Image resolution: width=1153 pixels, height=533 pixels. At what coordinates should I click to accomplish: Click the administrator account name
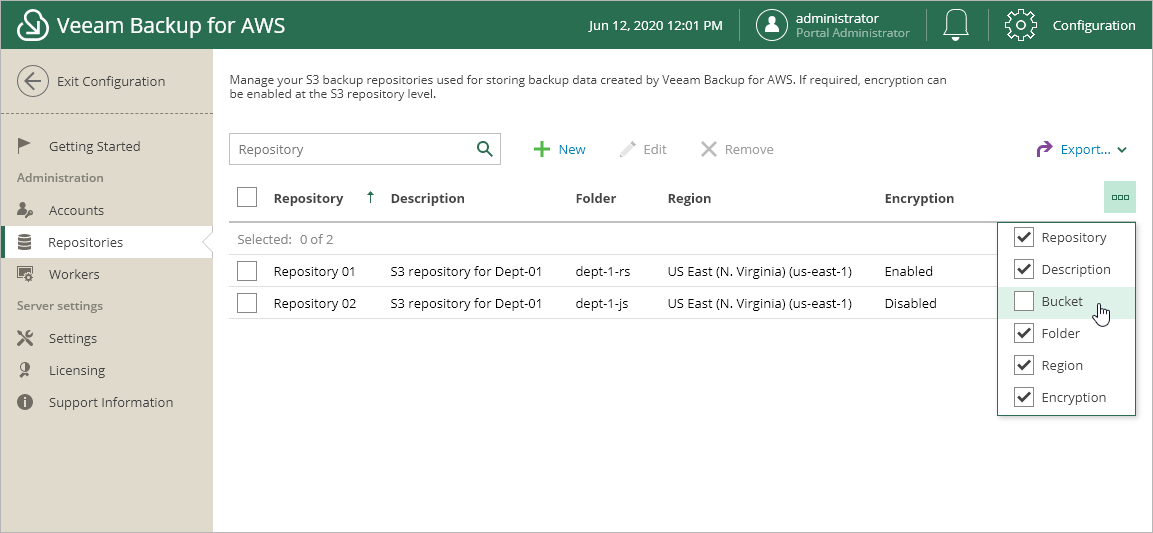pos(837,18)
